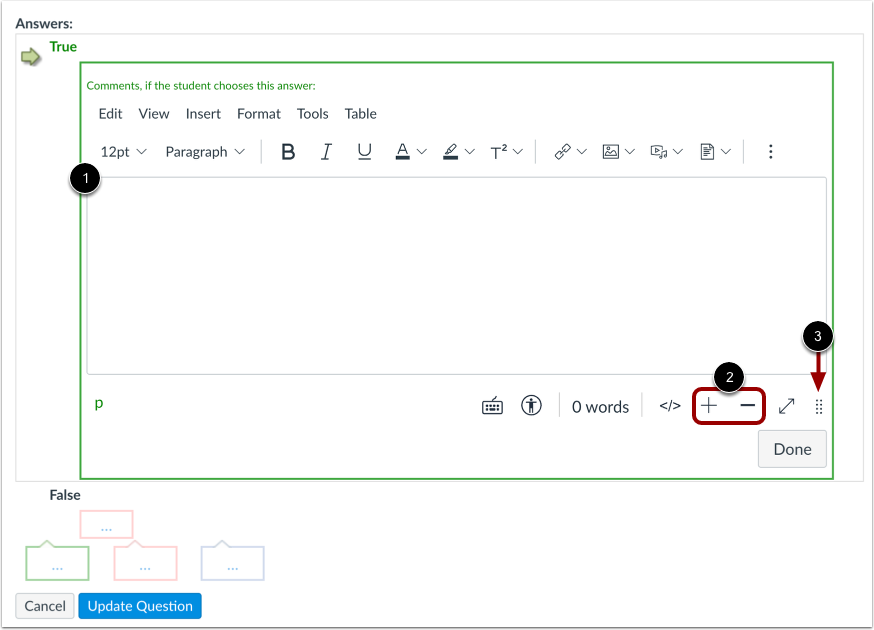
Task: Click inside the comment text area
Action: click(456, 276)
